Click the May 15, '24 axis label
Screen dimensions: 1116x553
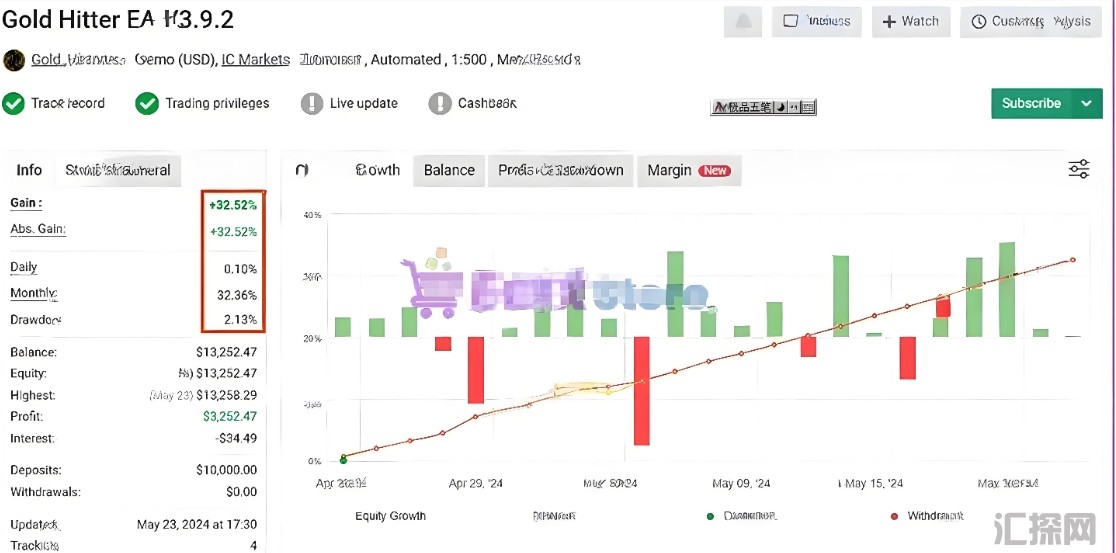tap(873, 483)
